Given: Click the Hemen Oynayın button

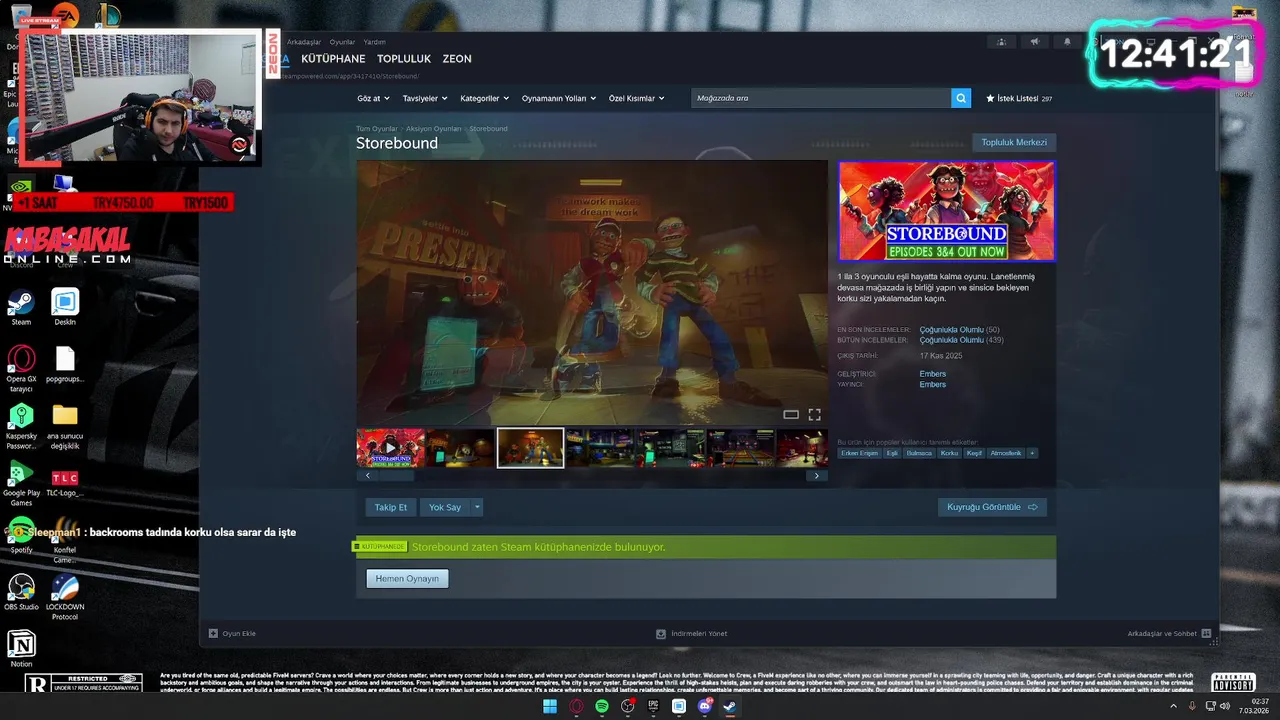Looking at the screenshot, I should (407, 578).
